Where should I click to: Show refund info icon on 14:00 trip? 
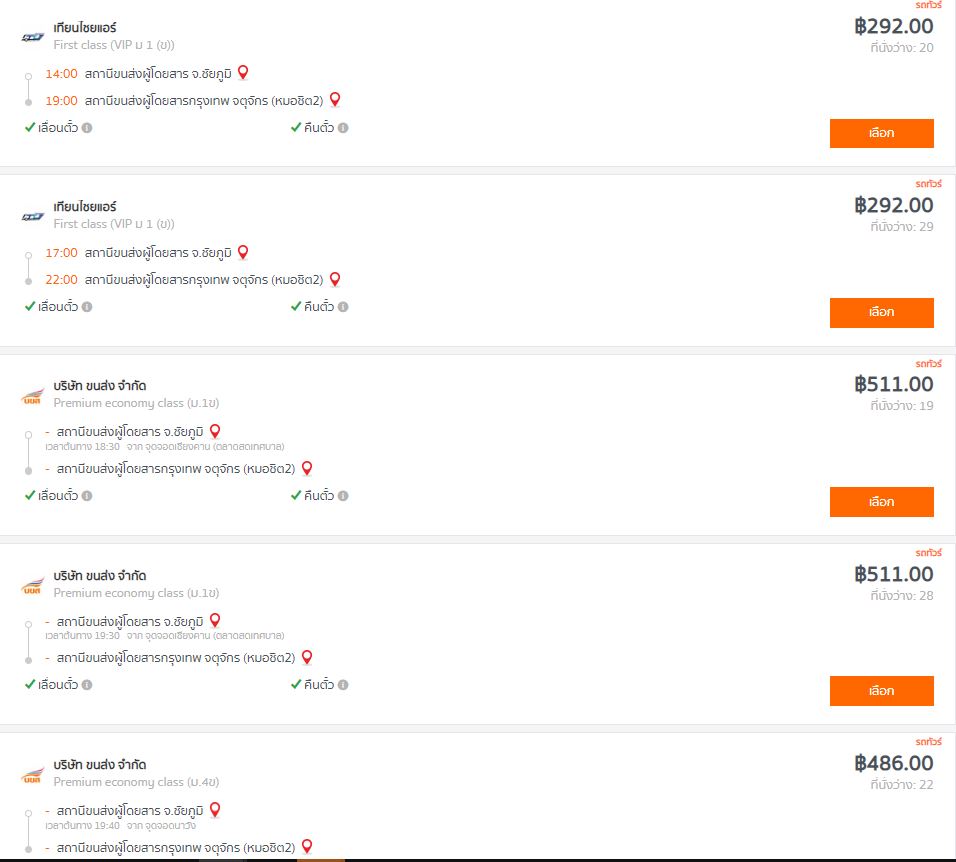click(x=343, y=128)
